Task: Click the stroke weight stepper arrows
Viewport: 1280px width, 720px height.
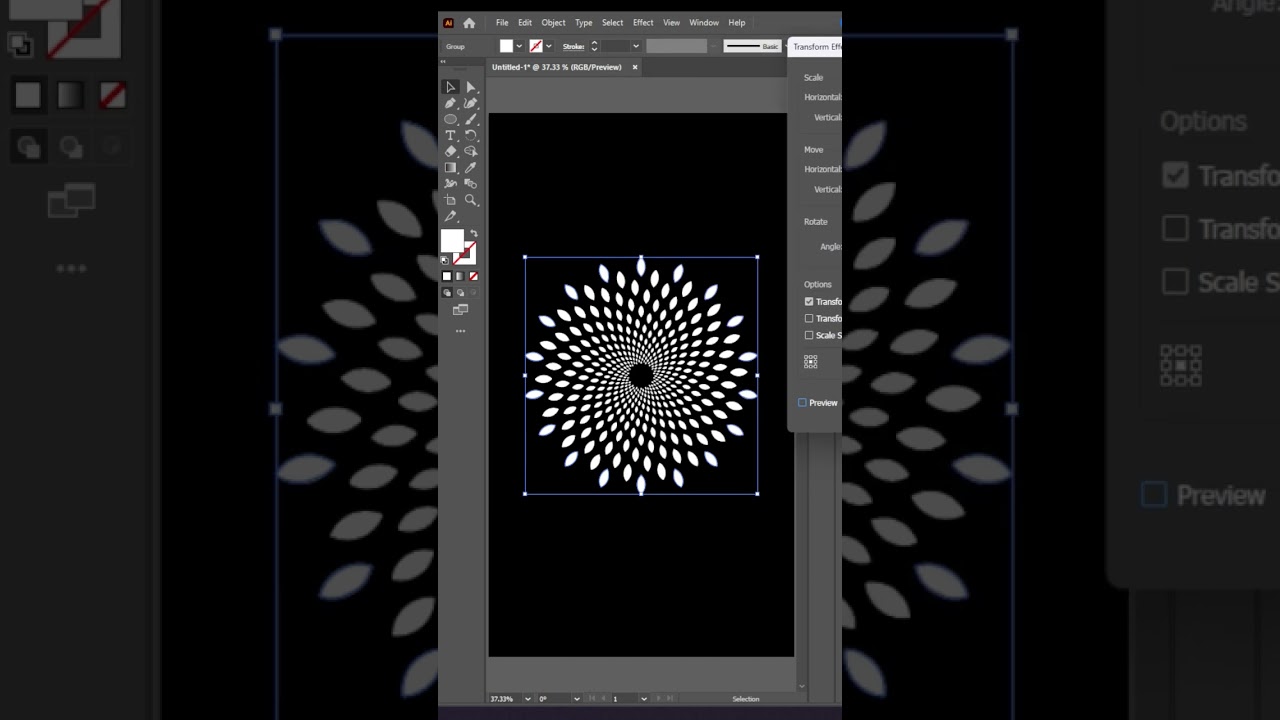Action: 594,46
